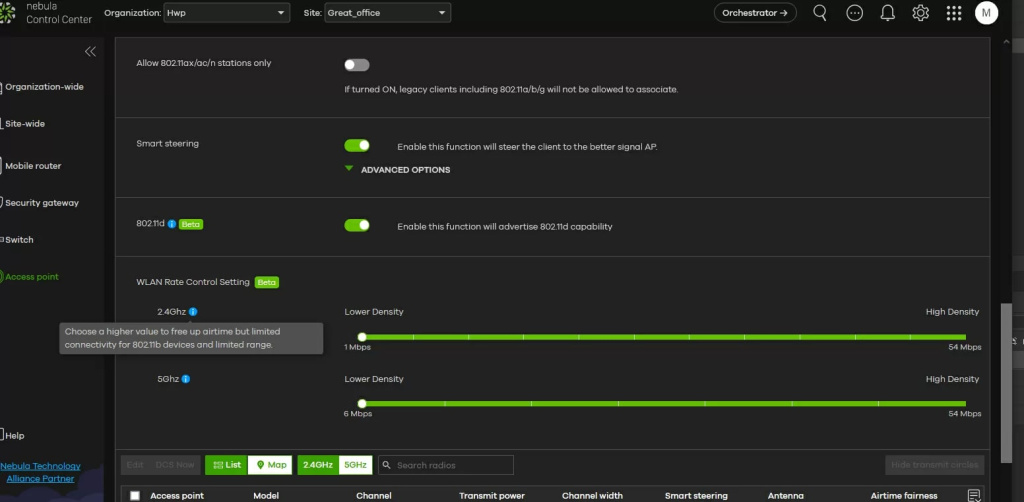Click the 2.4Ghz rate slider handle
This screenshot has width=1024, height=502.
362,337
